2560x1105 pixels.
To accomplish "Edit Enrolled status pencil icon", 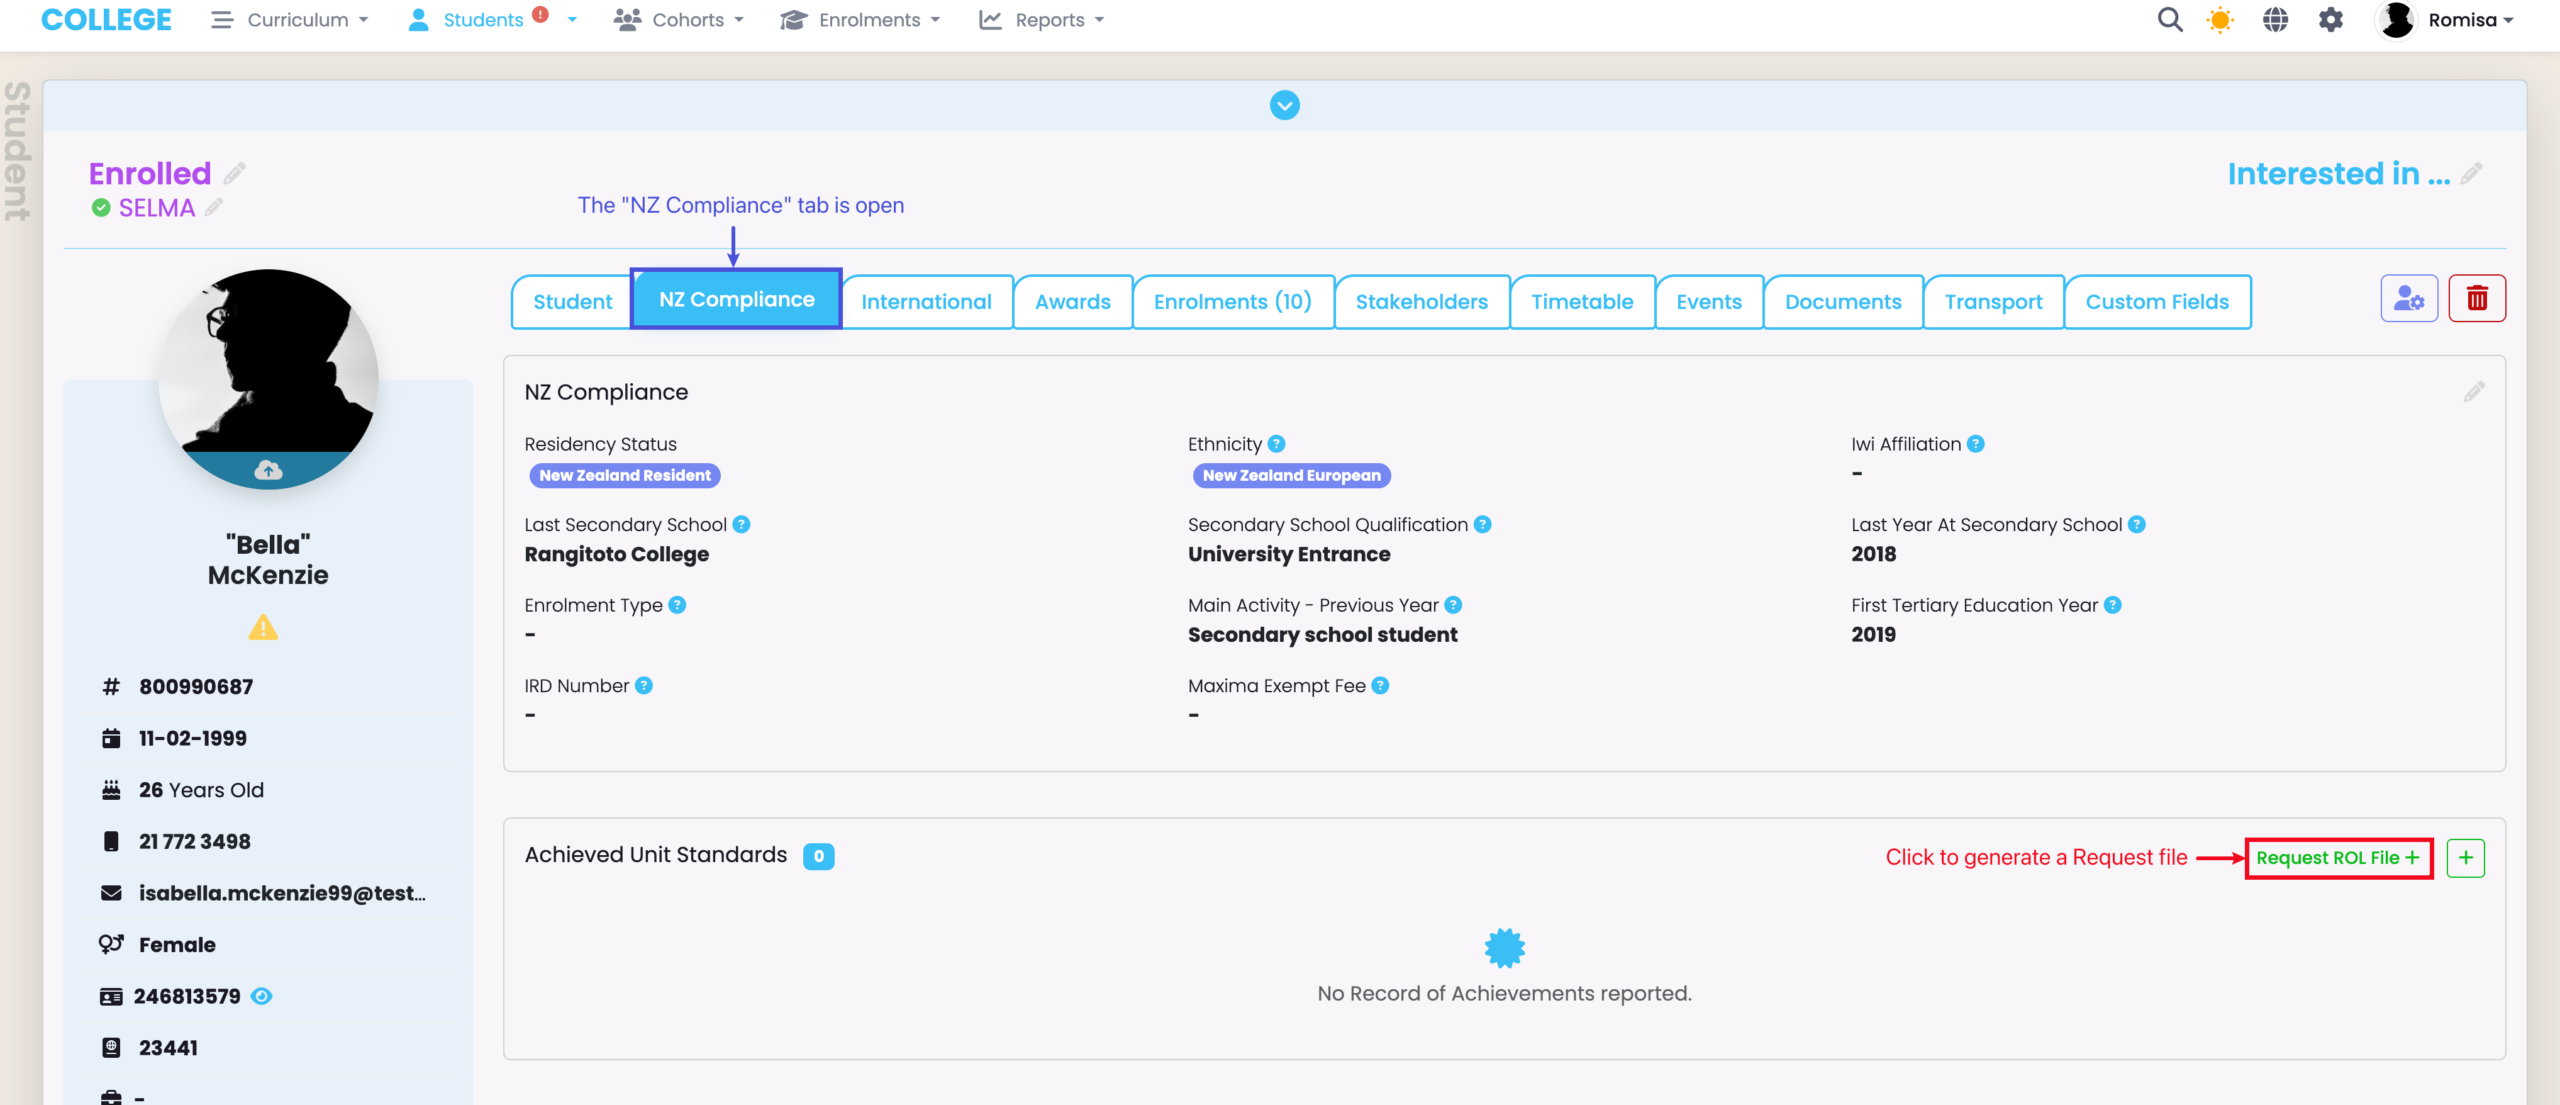I will point(235,174).
